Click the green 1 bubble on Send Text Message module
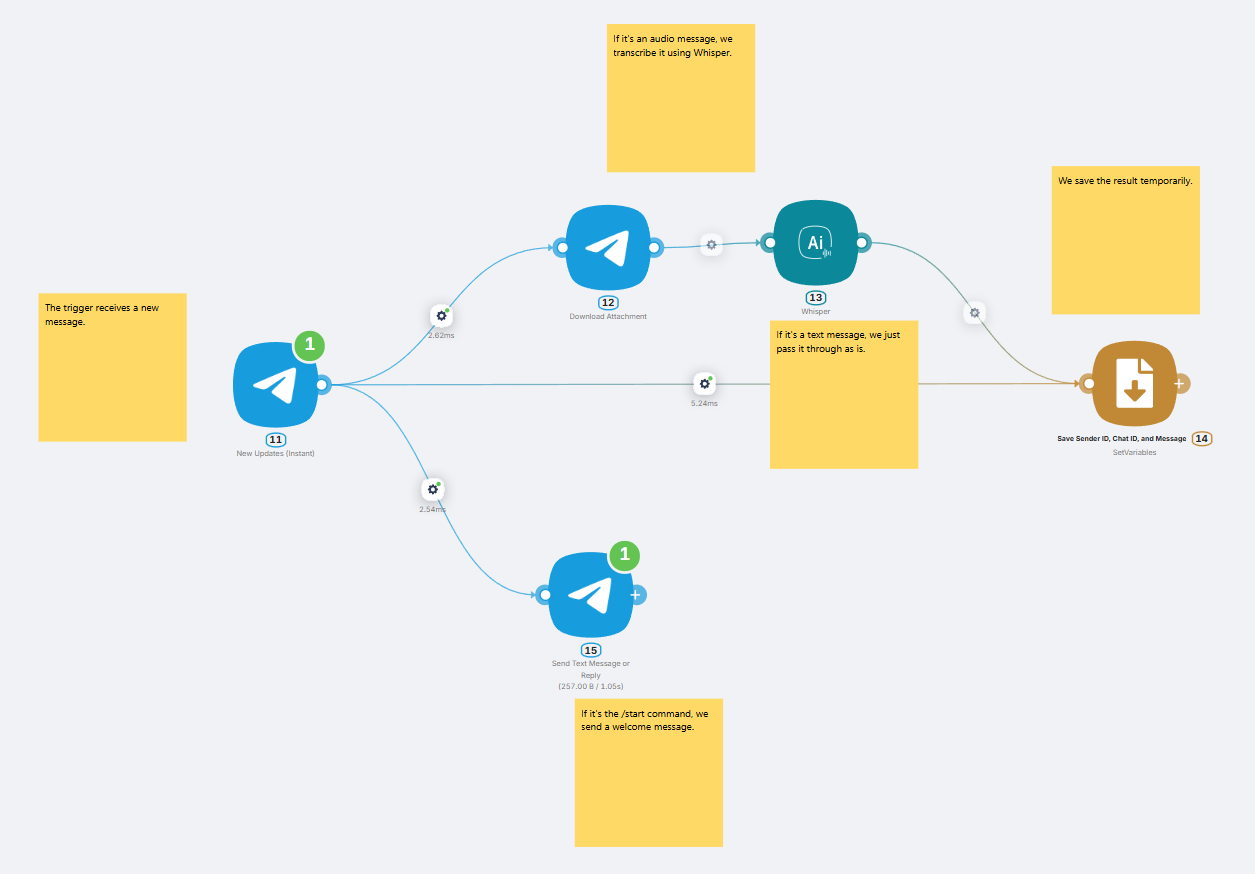Viewport: 1255px width, 874px height. tap(624, 555)
